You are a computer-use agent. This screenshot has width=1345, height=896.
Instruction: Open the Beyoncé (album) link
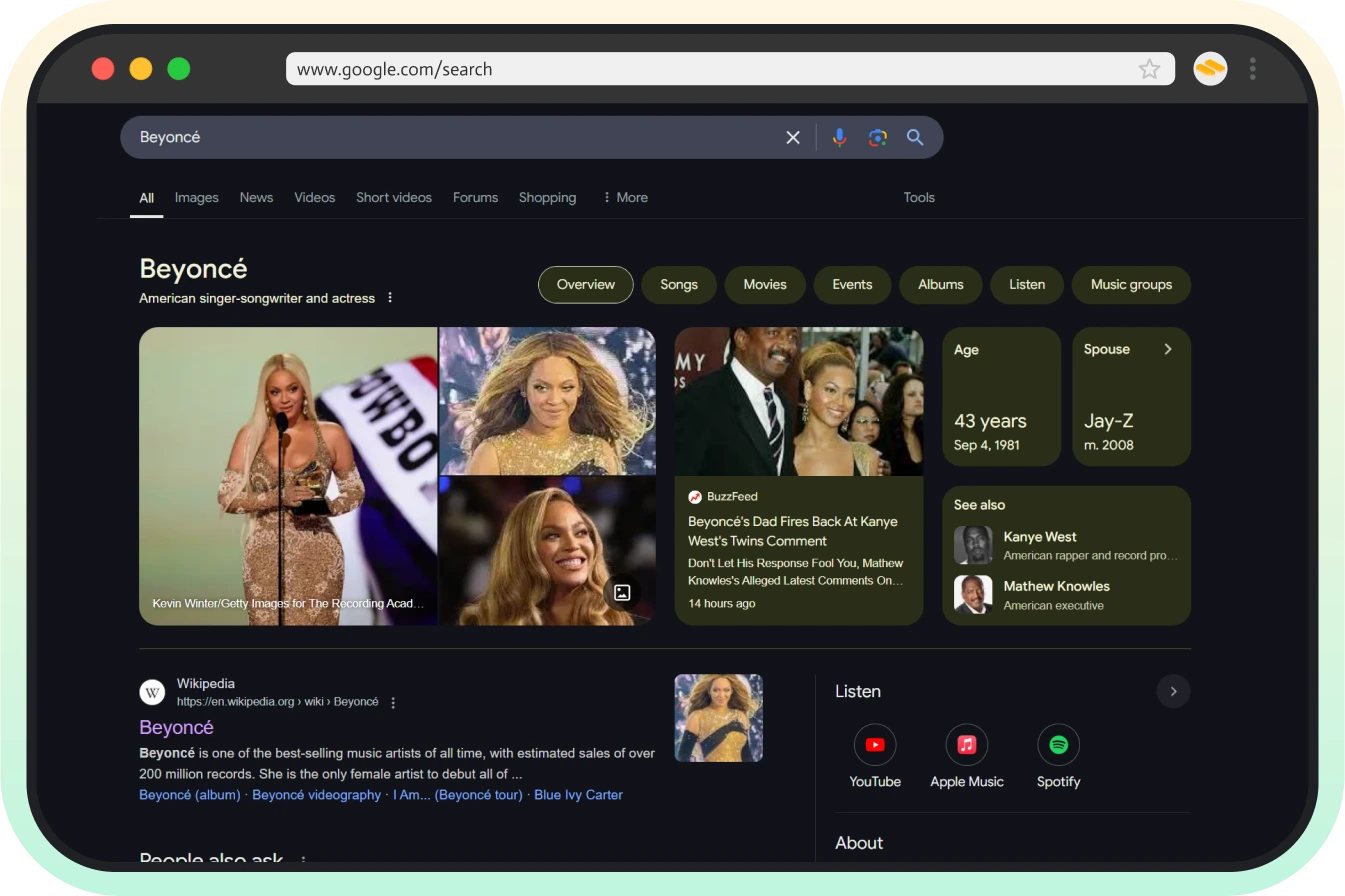pos(189,794)
